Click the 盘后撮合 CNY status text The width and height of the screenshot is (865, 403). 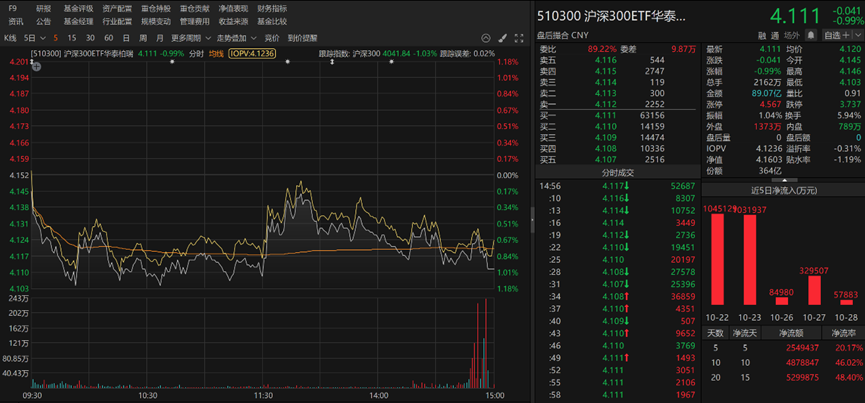tap(562, 35)
